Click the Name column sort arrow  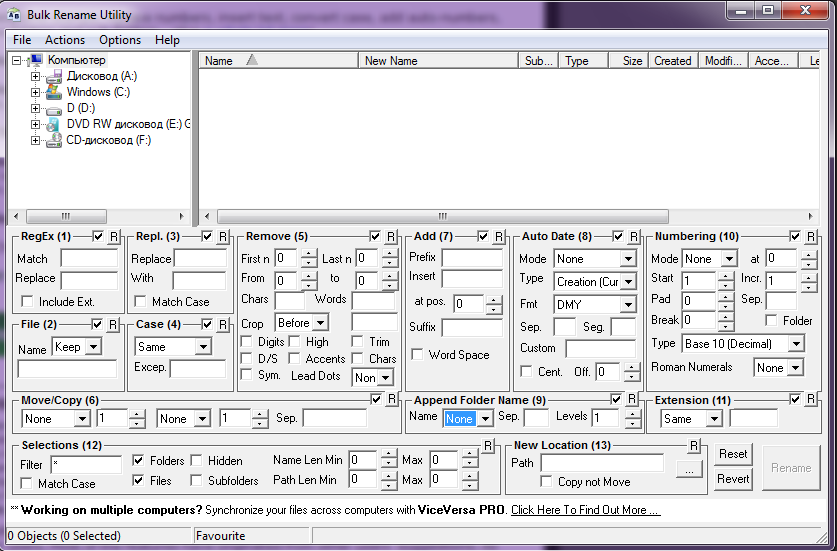point(252,60)
